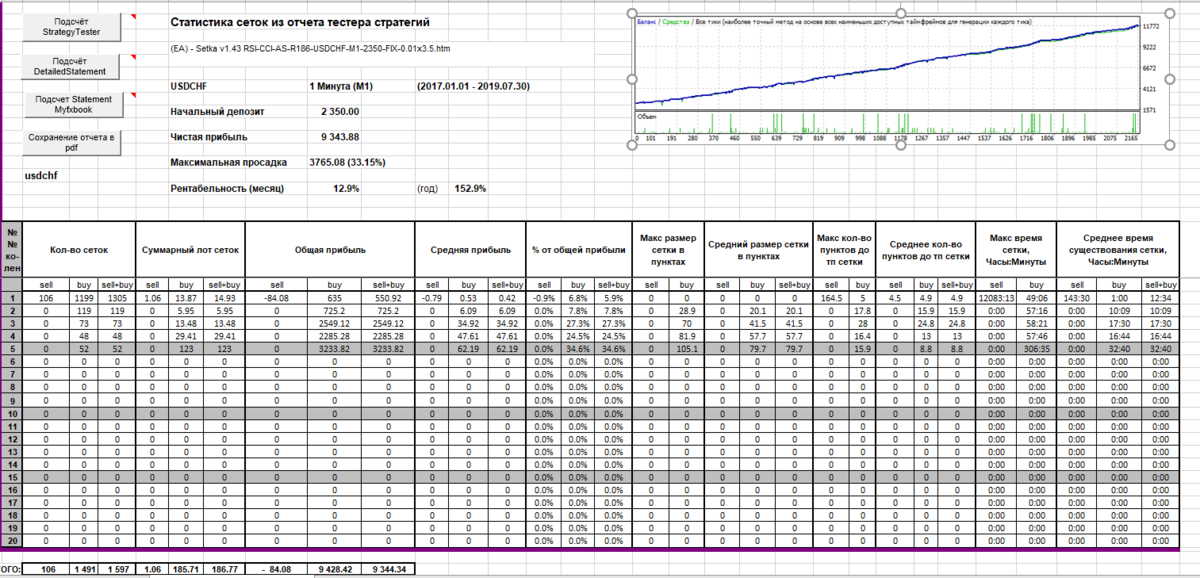This screenshot has height=578, width=1200.
Task: Select the uppercase USDCHF symbol cell
Action: click(x=190, y=88)
